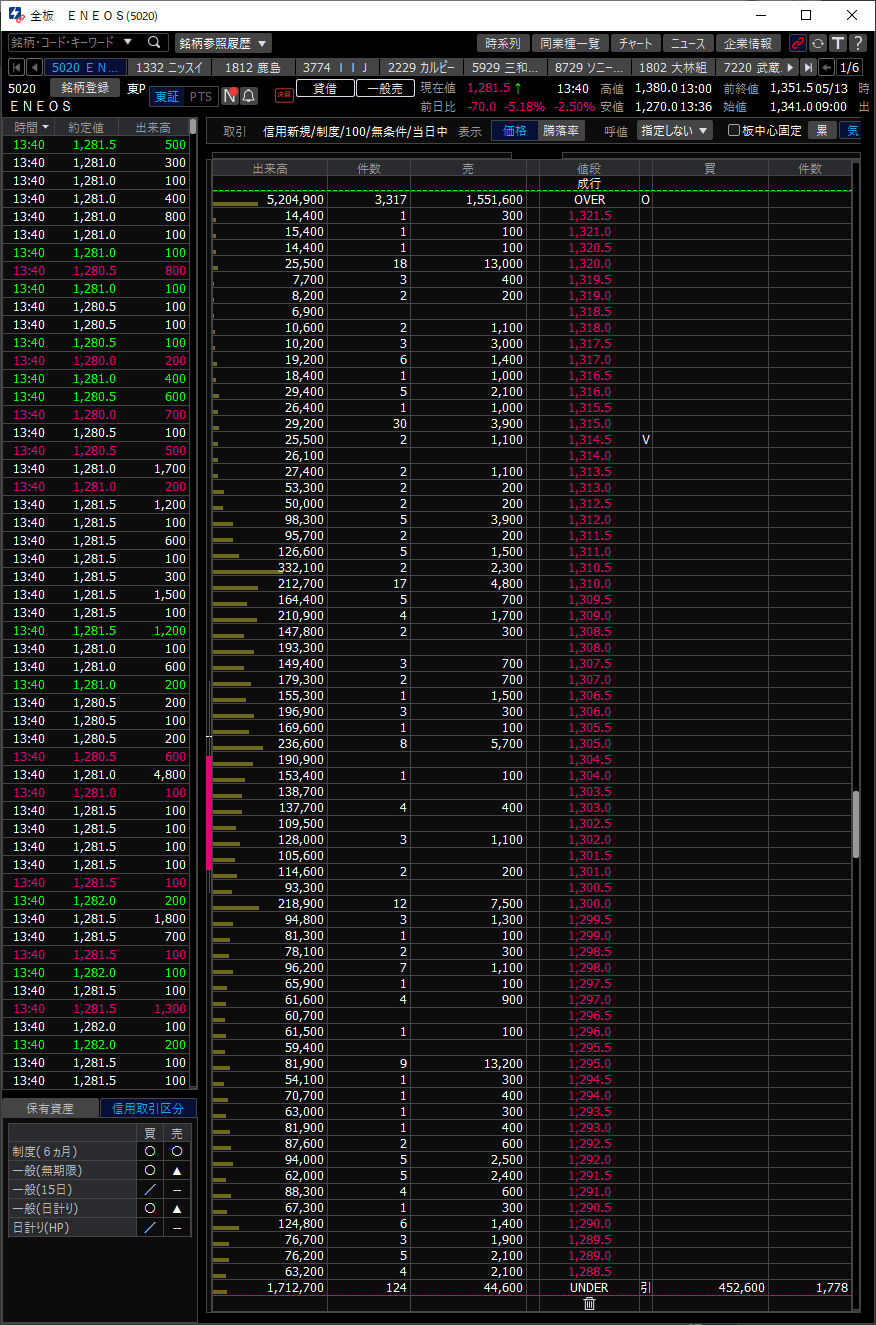Switch to 信用取引区分 tab

(148, 1108)
